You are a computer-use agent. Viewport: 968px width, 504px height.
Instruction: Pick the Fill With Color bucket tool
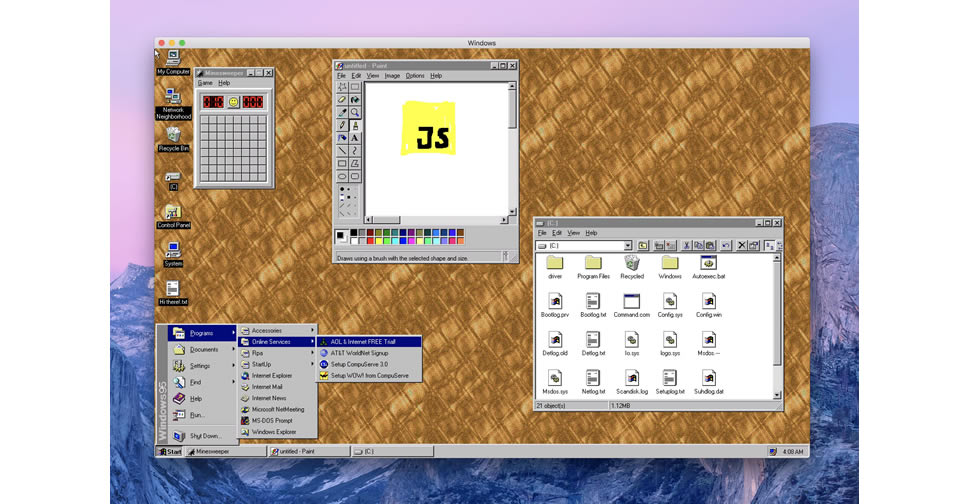355,100
